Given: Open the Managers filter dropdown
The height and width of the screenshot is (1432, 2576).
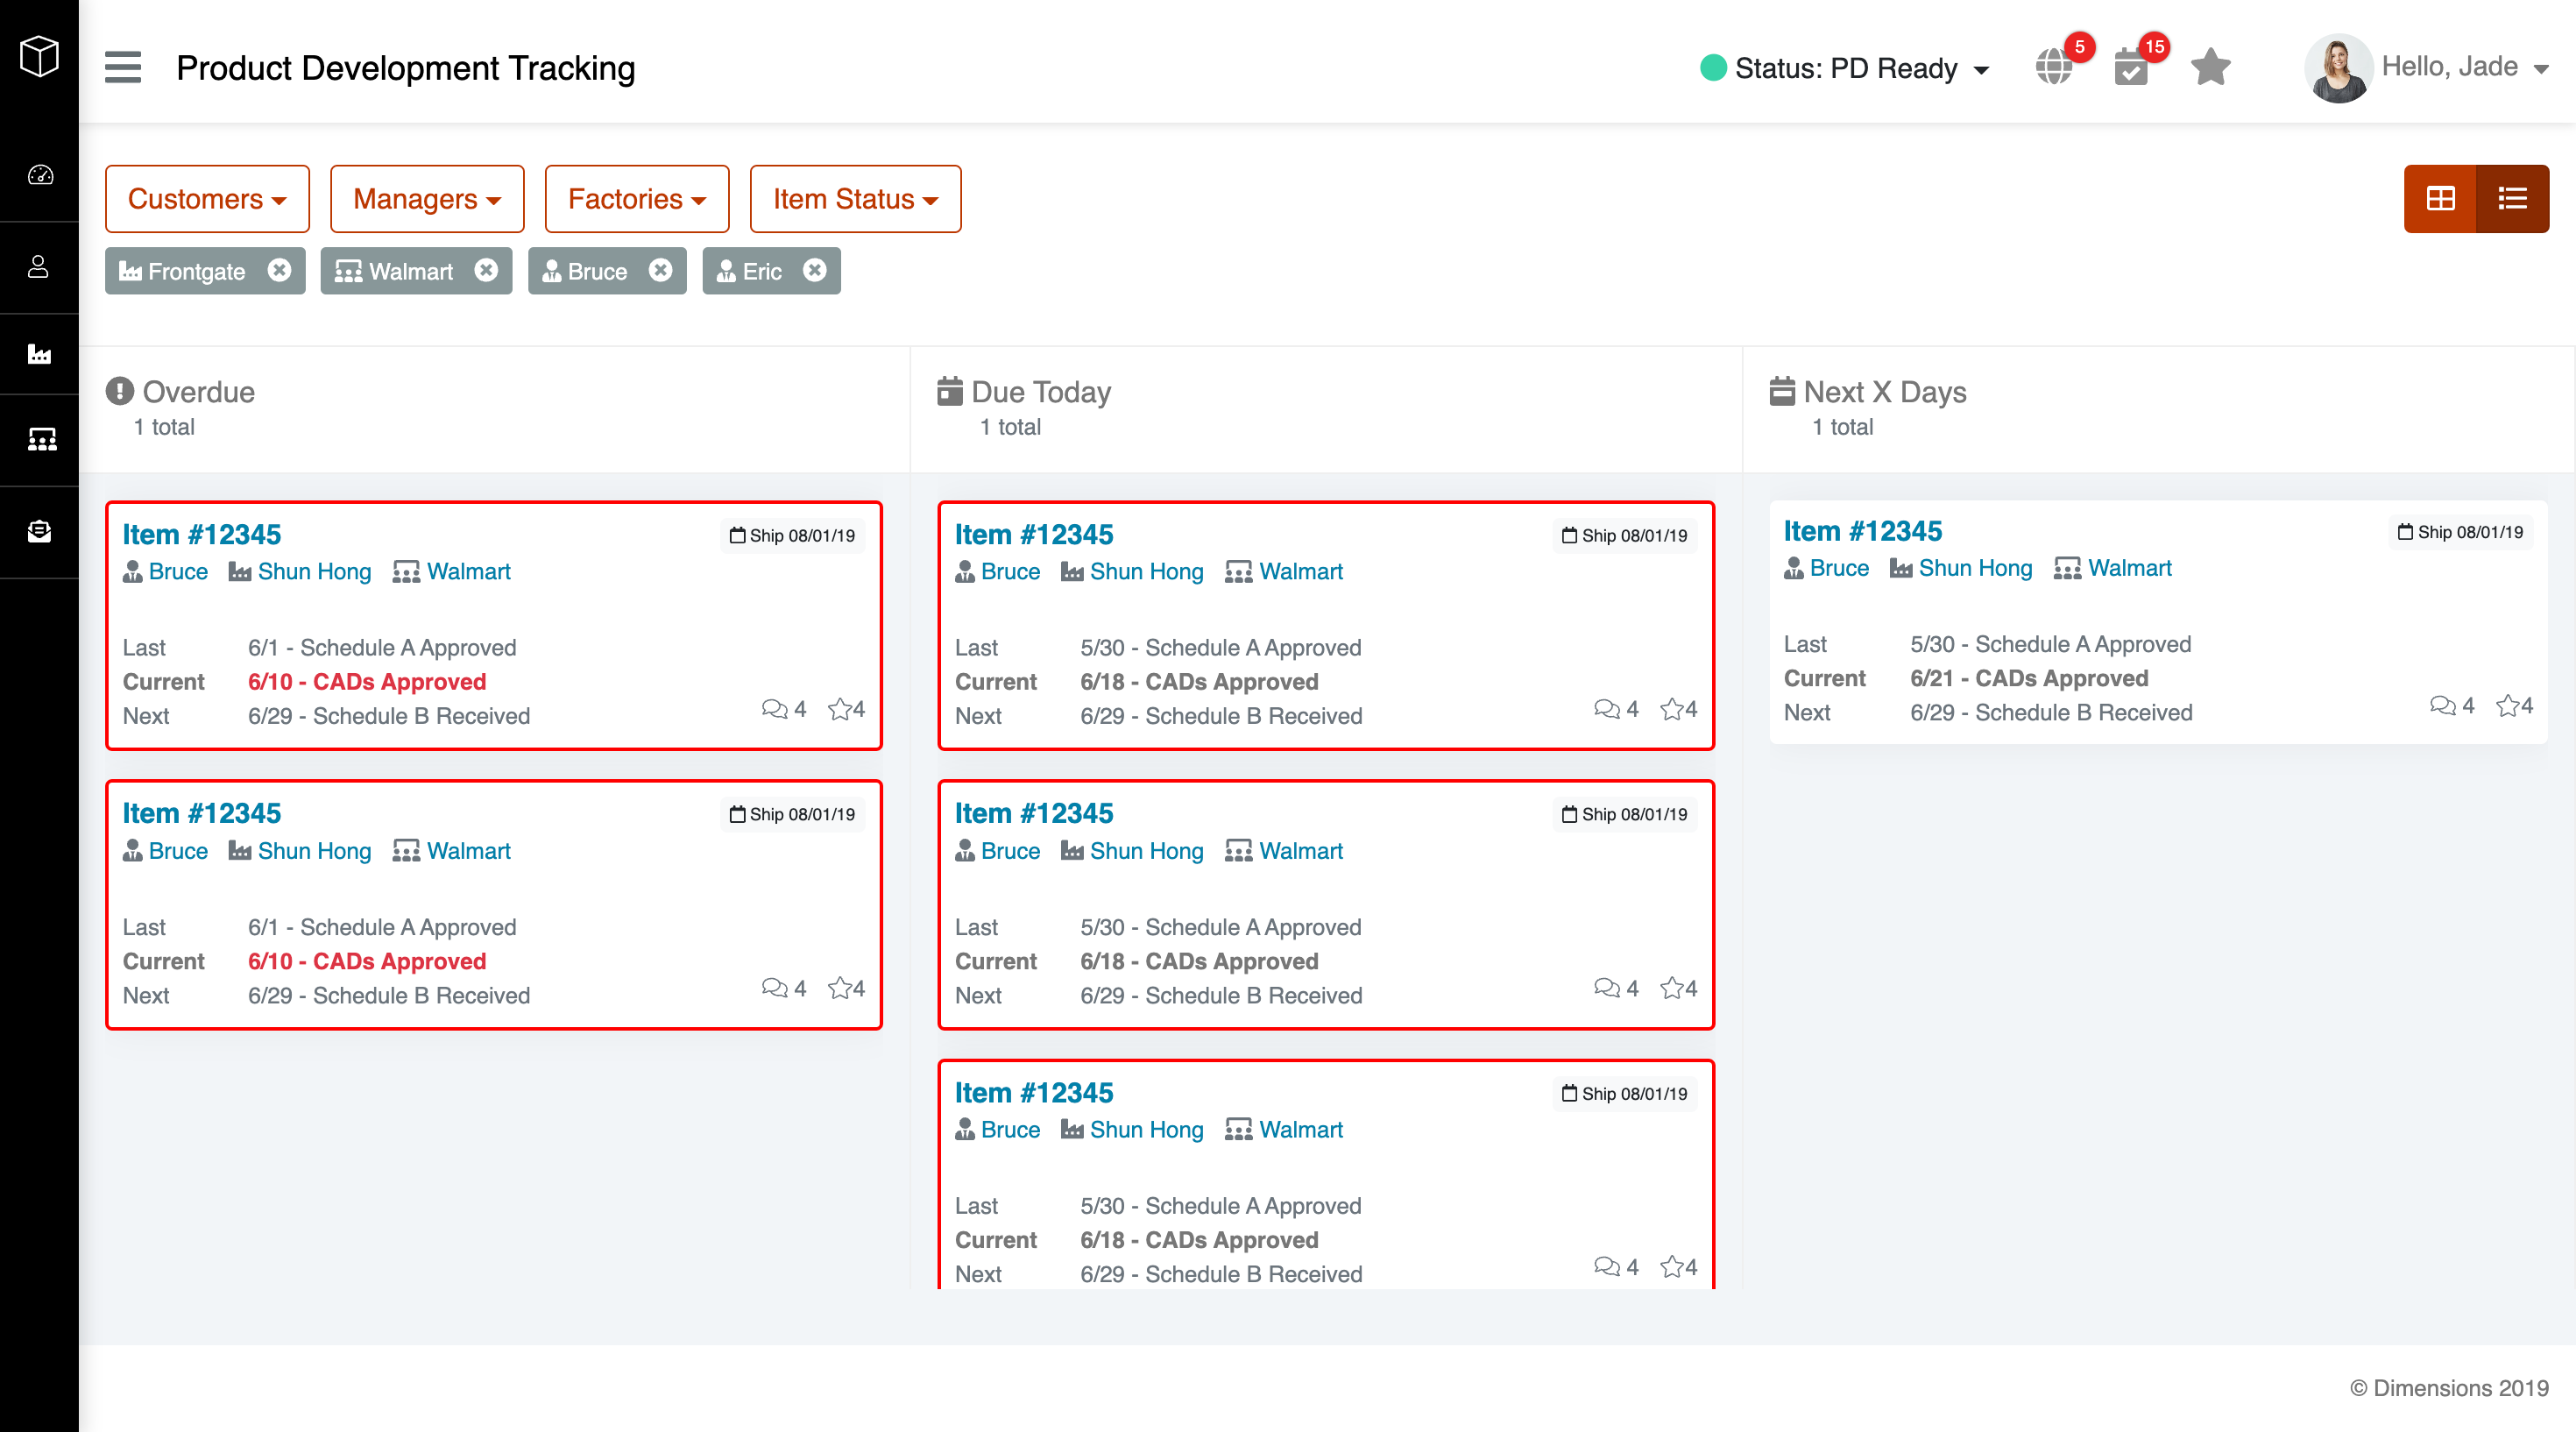Looking at the screenshot, I should (427, 199).
